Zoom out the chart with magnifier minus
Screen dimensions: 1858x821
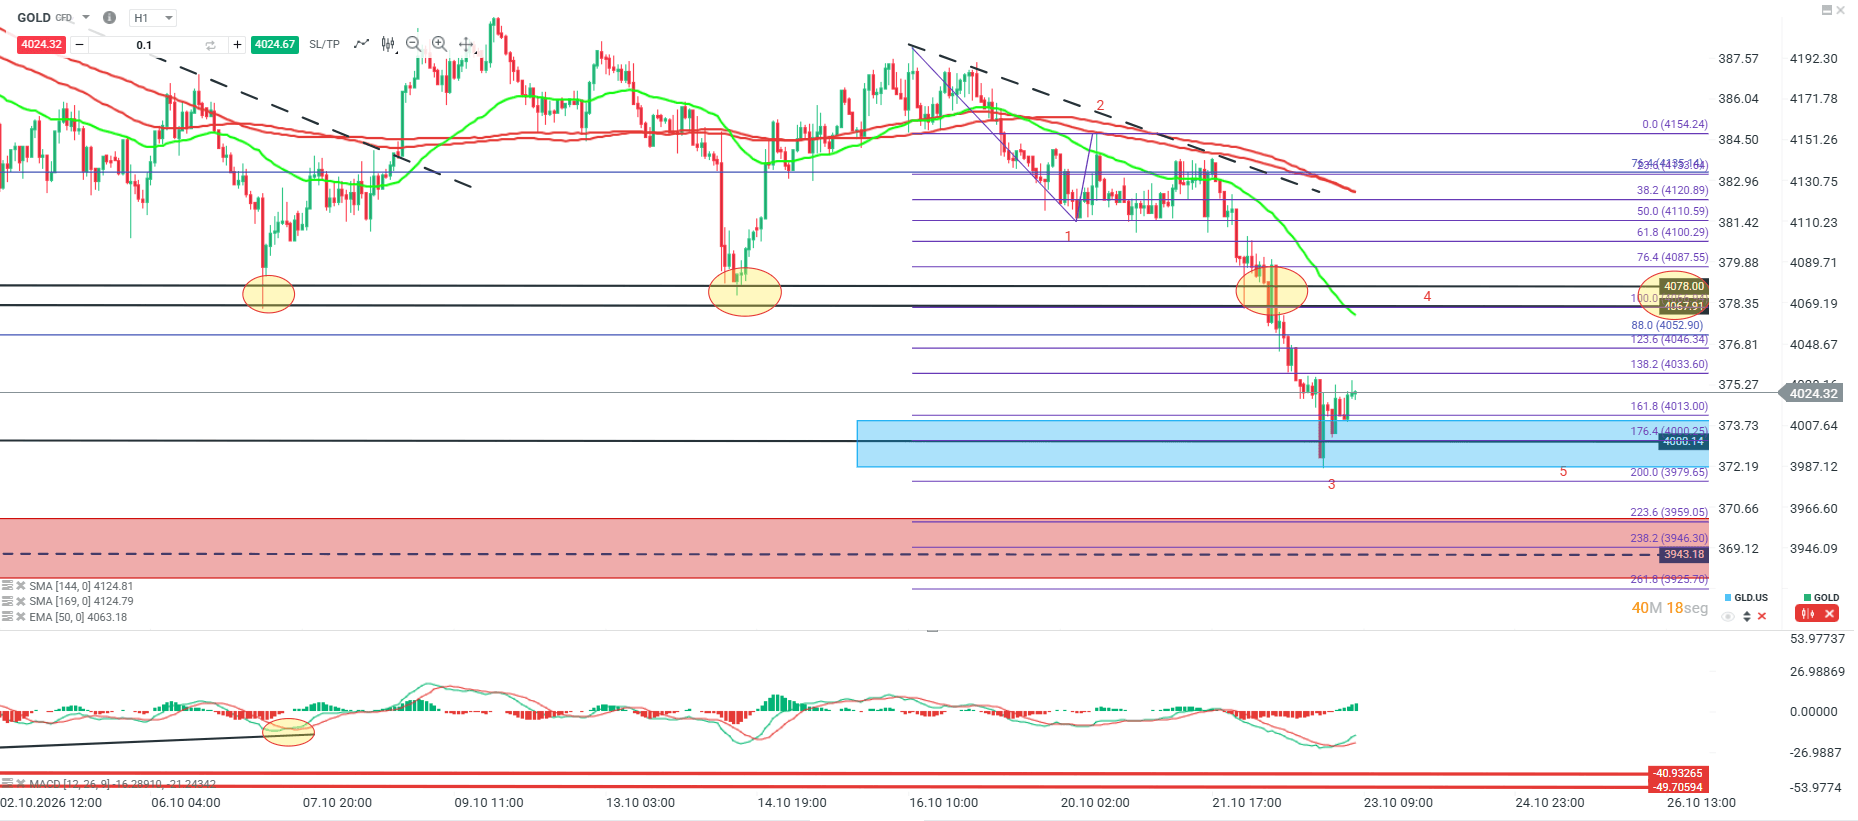pyautogui.click(x=413, y=44)
